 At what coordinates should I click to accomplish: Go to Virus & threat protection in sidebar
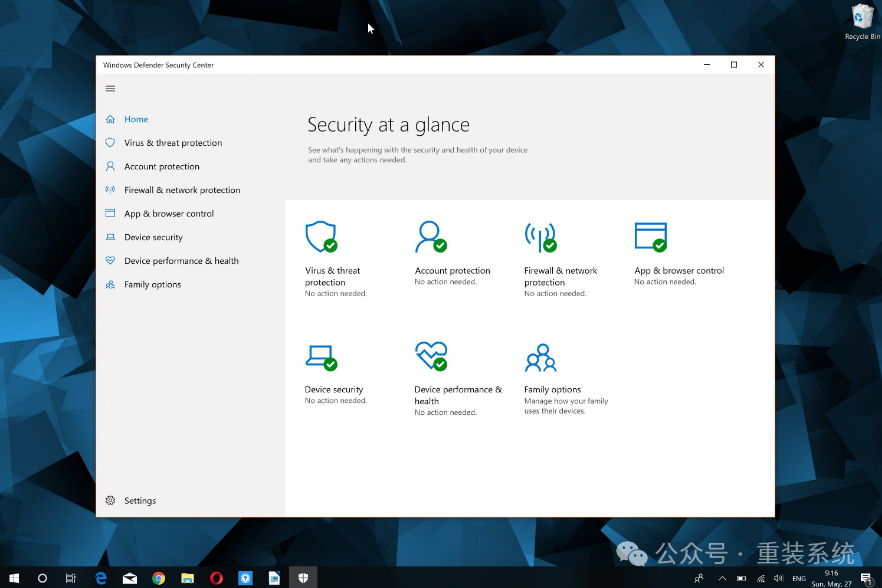pos(172,143)
